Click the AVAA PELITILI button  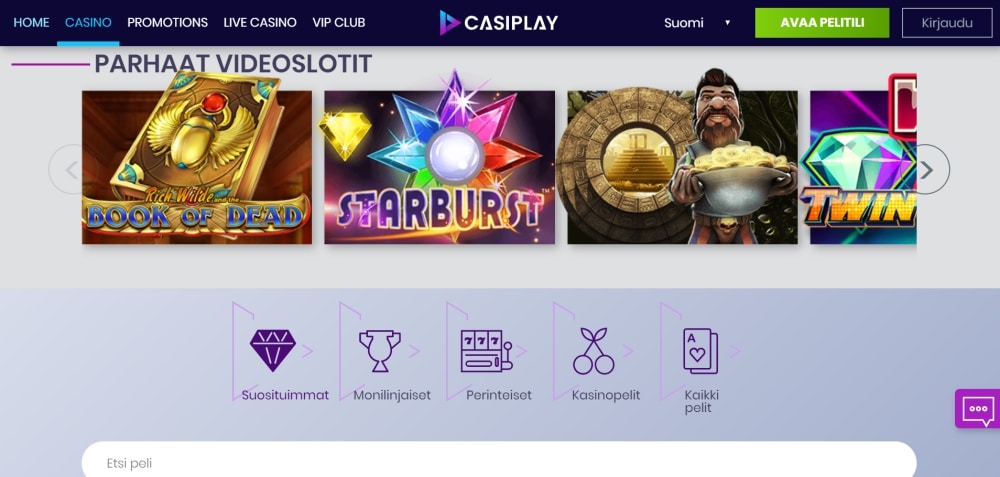click(822, 23)
